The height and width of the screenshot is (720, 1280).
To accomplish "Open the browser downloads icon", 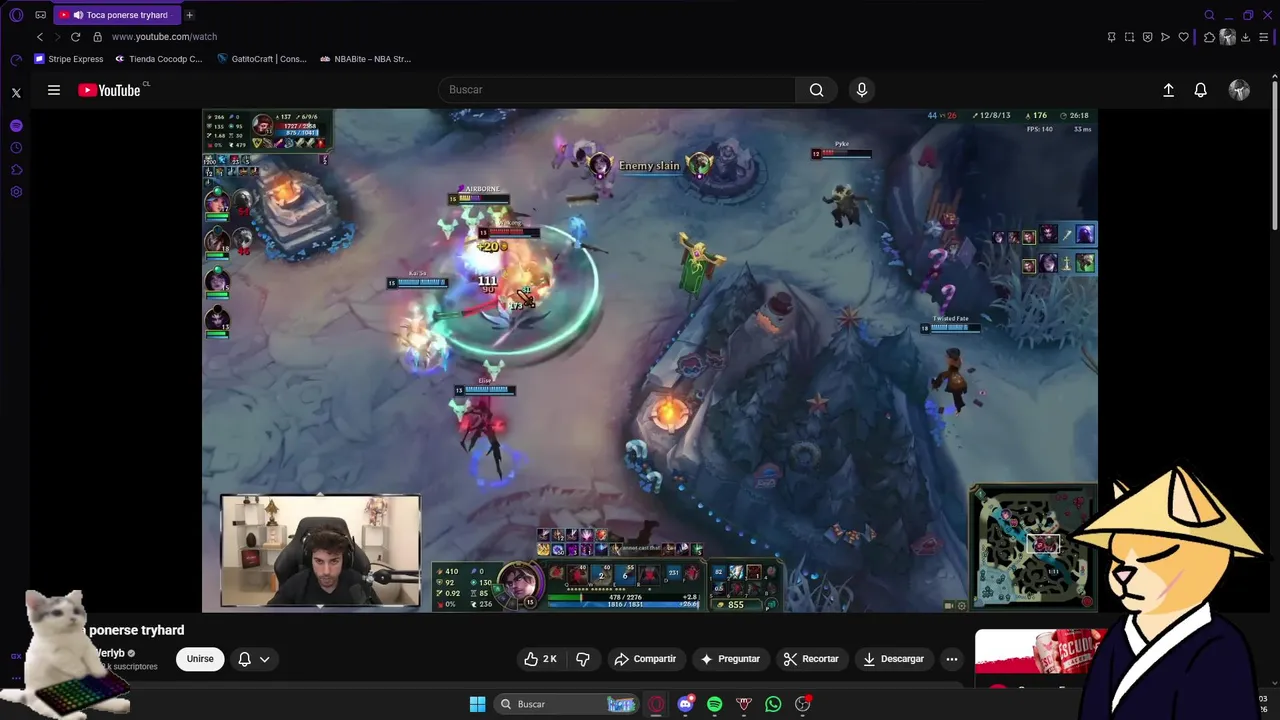I will (x=1245, y=37).
